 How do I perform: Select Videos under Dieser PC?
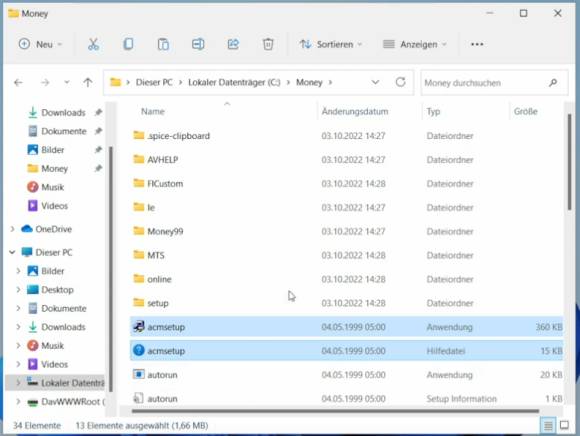(54, 364)
